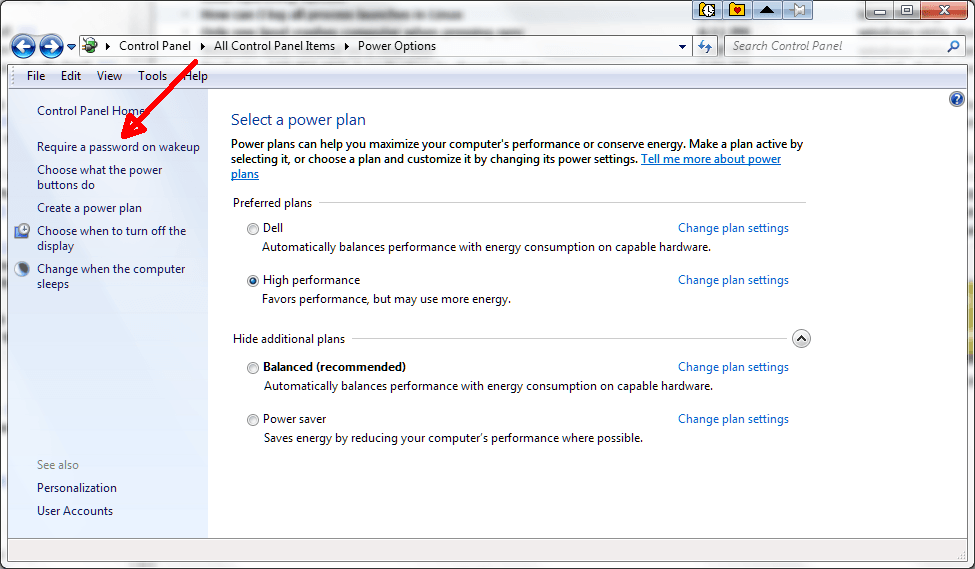
Task: Click the magnifier icon in the search box
Action: coord(953,46)
